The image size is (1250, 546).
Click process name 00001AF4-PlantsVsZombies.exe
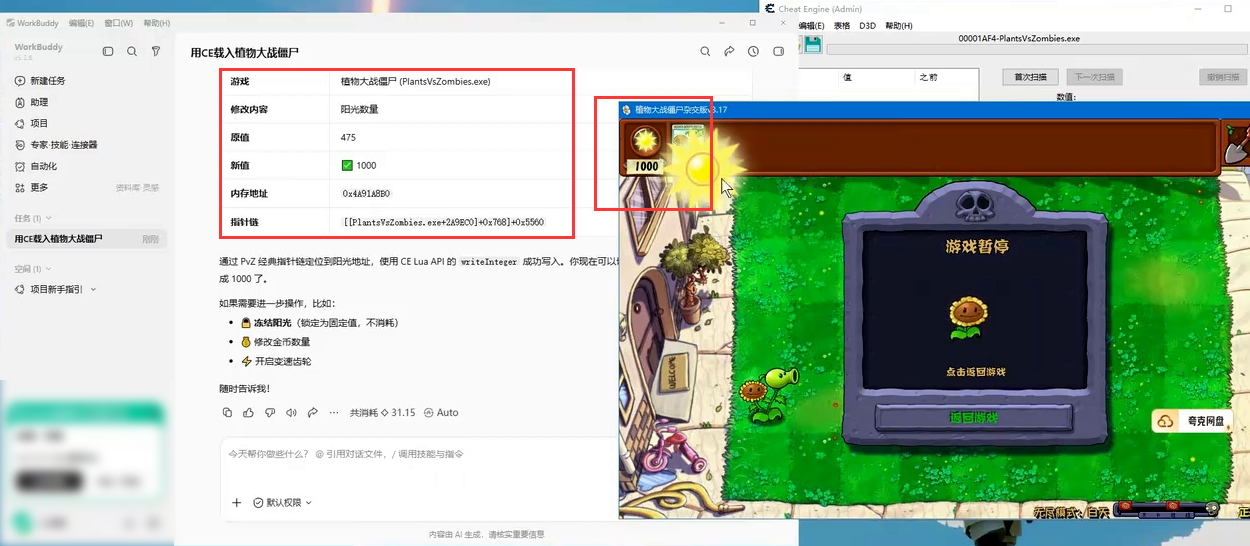click(x=1019, y=39)
